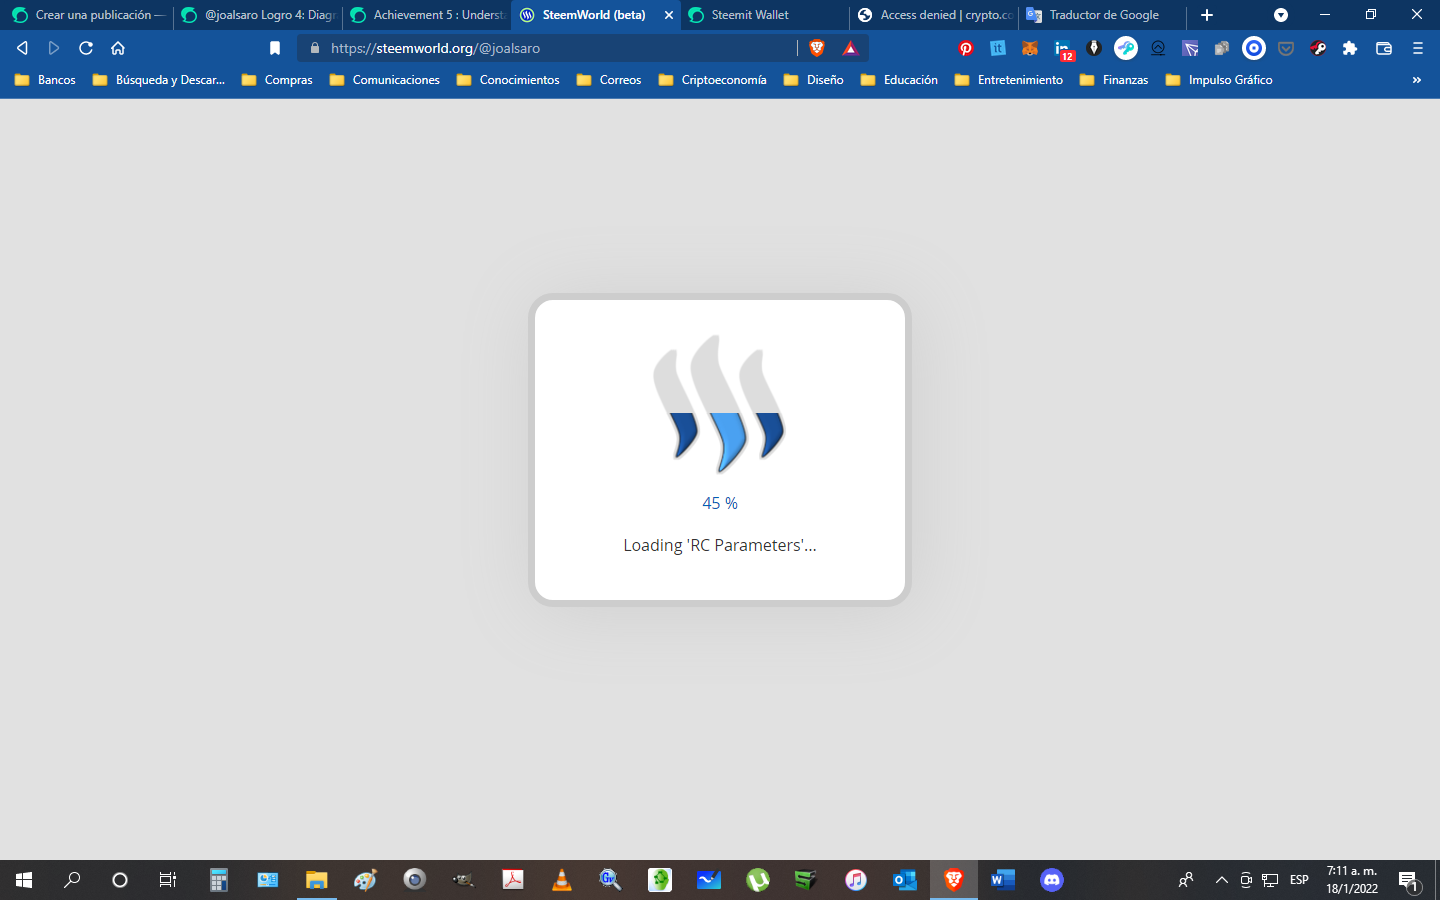Open the Brave Wallet icon

1384,48
